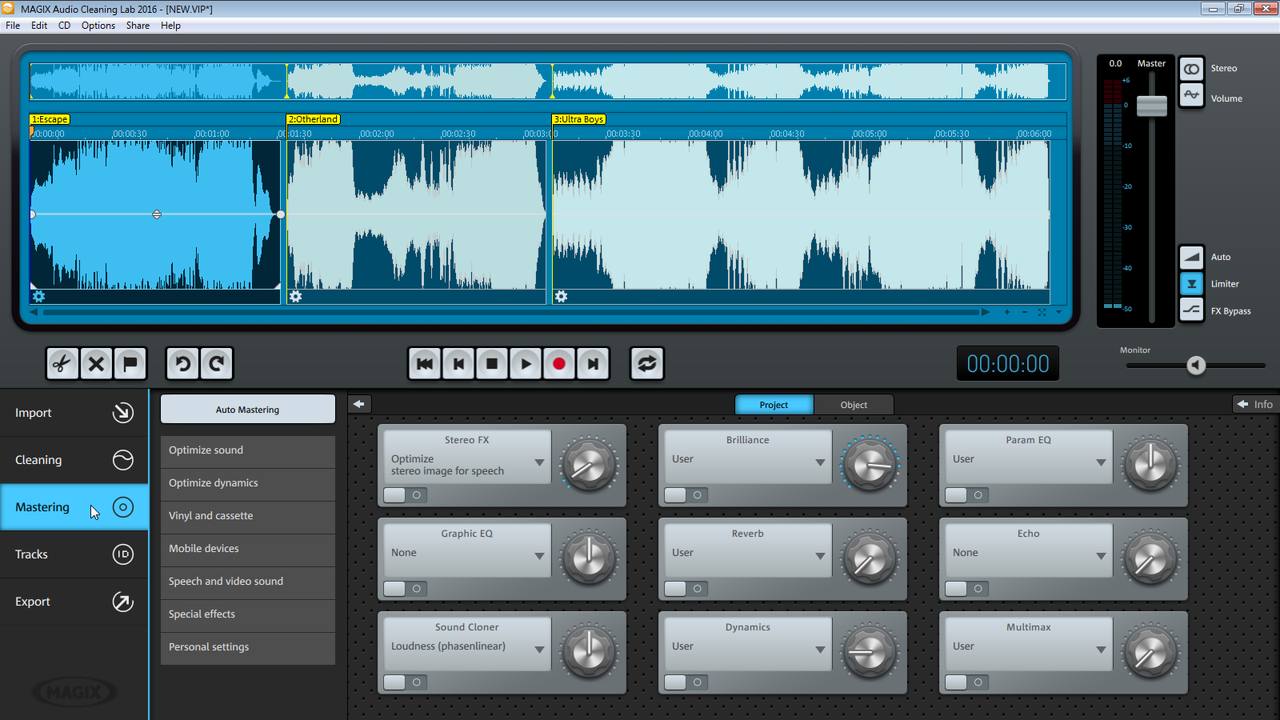Viewport: 1280px width, 720px height.
Task: Collapse panel with left arrow button
Action: pos(359,404)
